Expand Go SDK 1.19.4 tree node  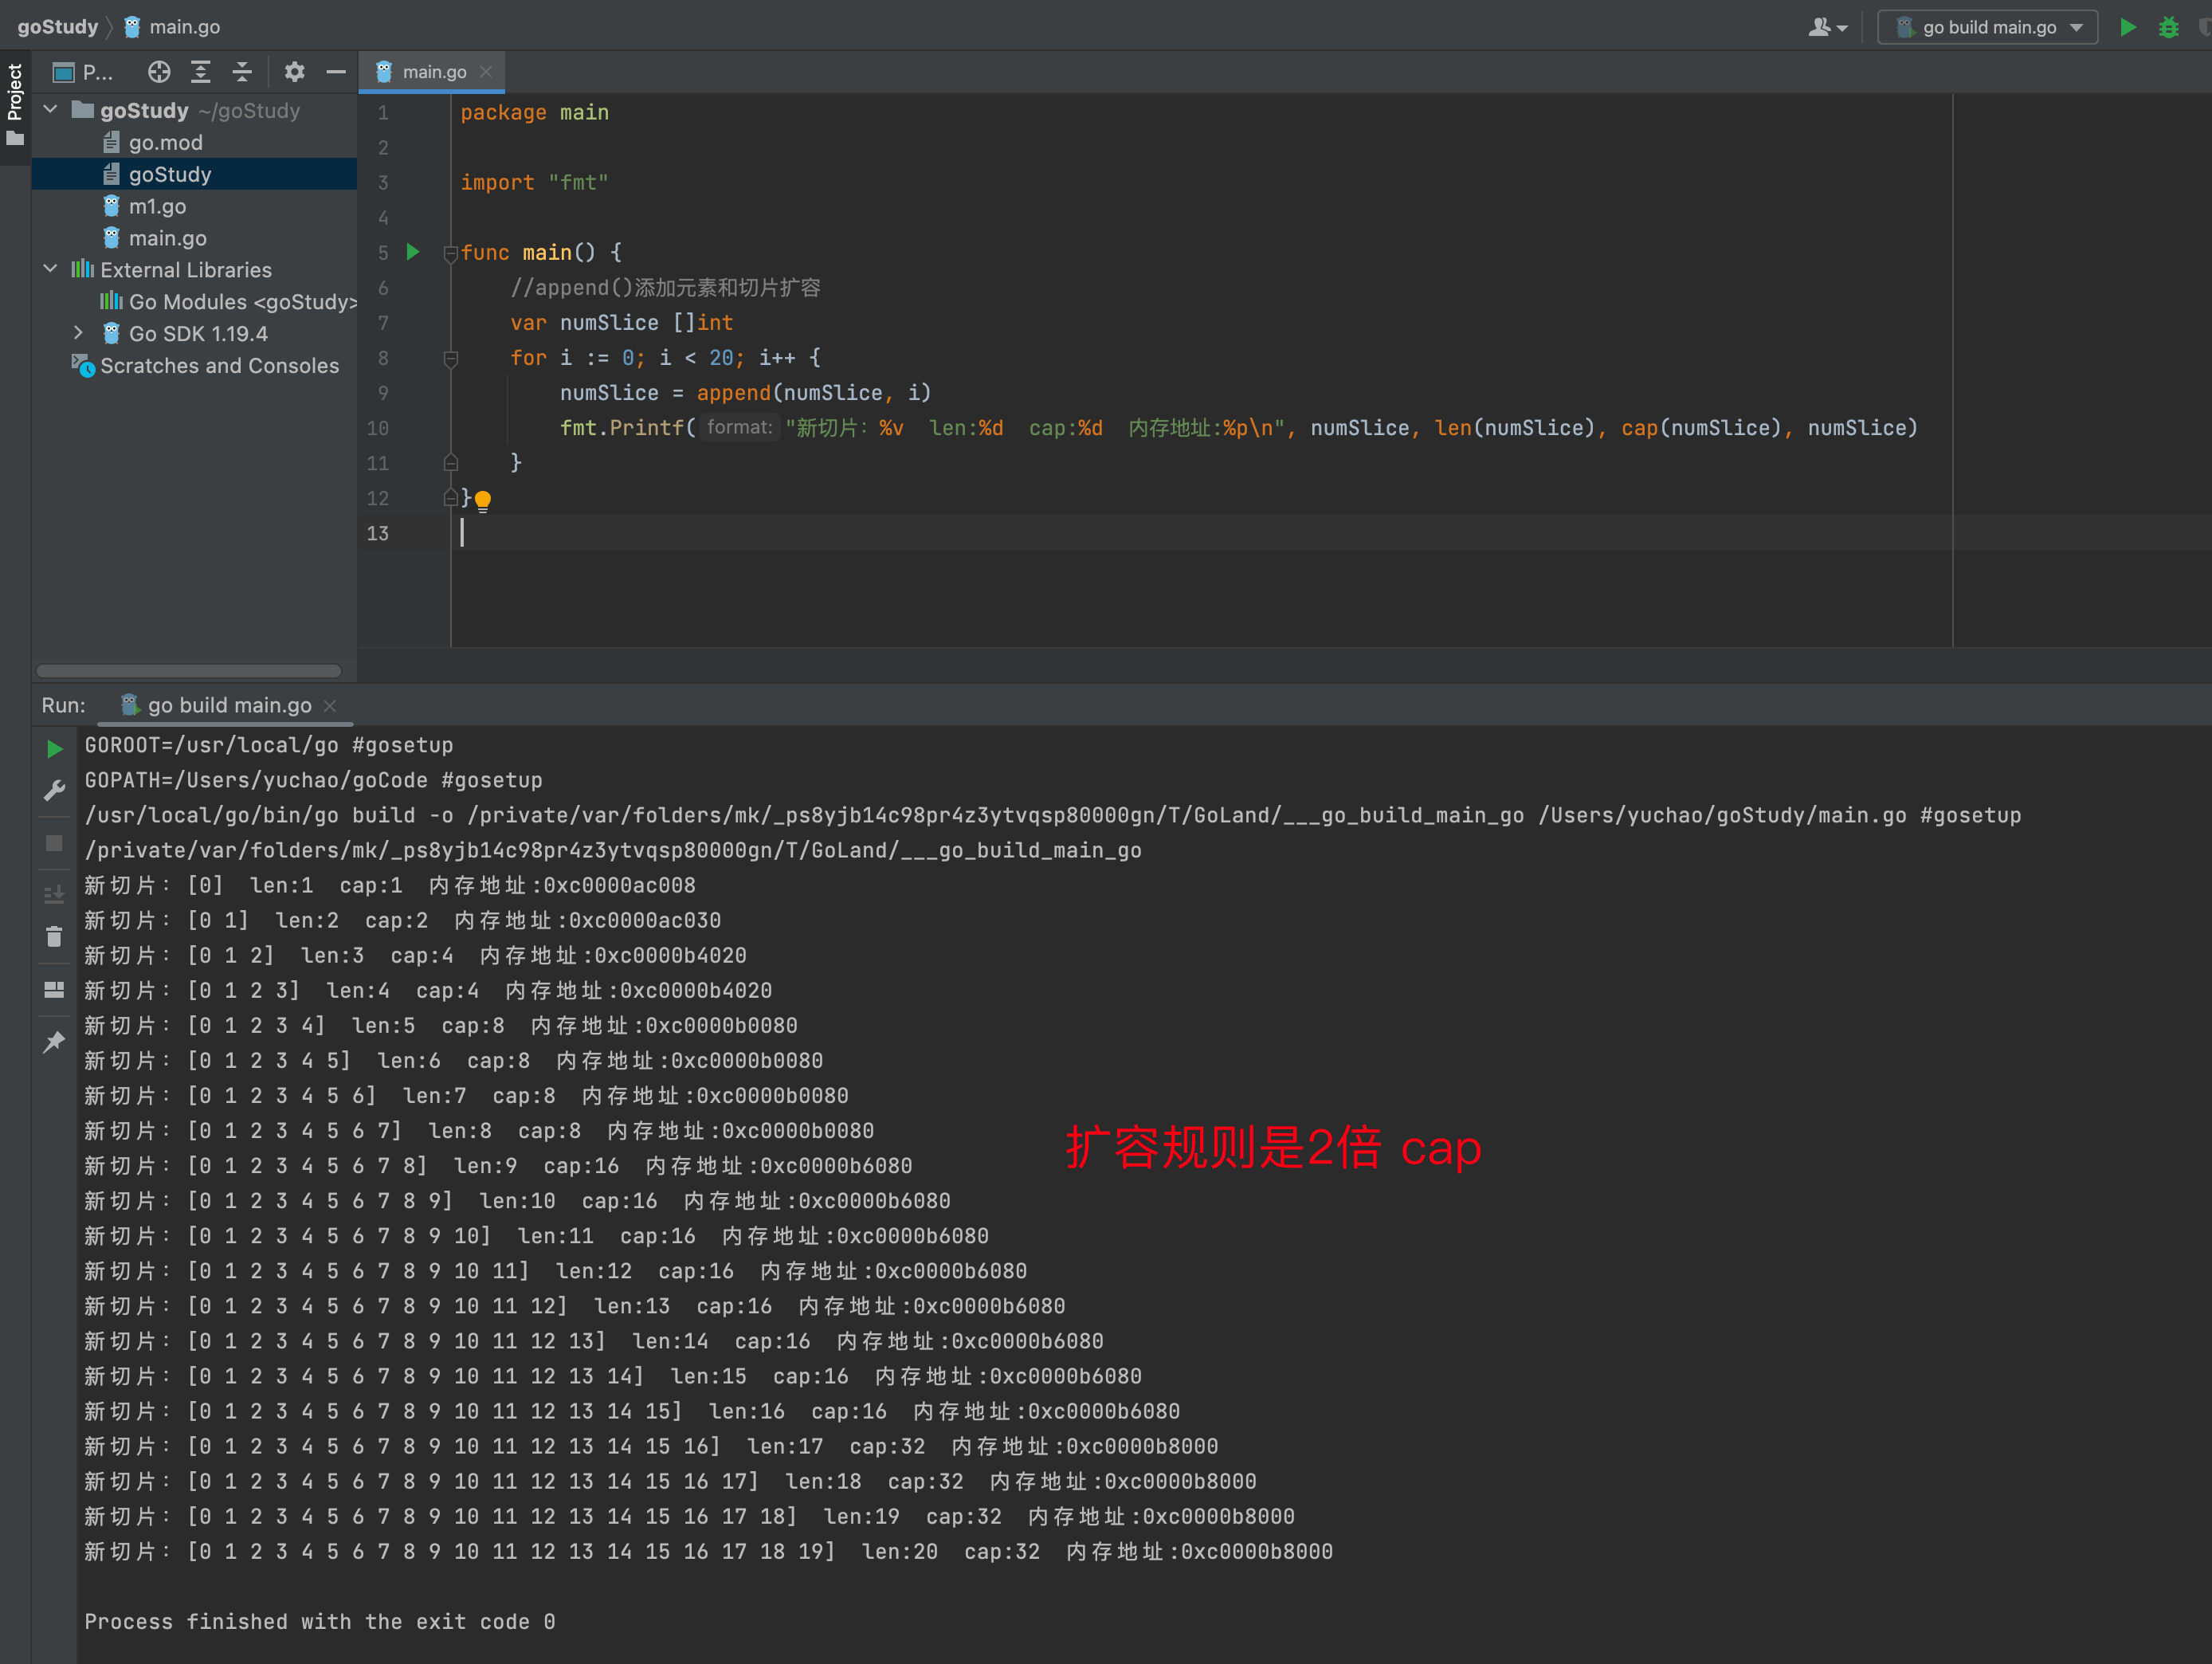tap(79, 333)
